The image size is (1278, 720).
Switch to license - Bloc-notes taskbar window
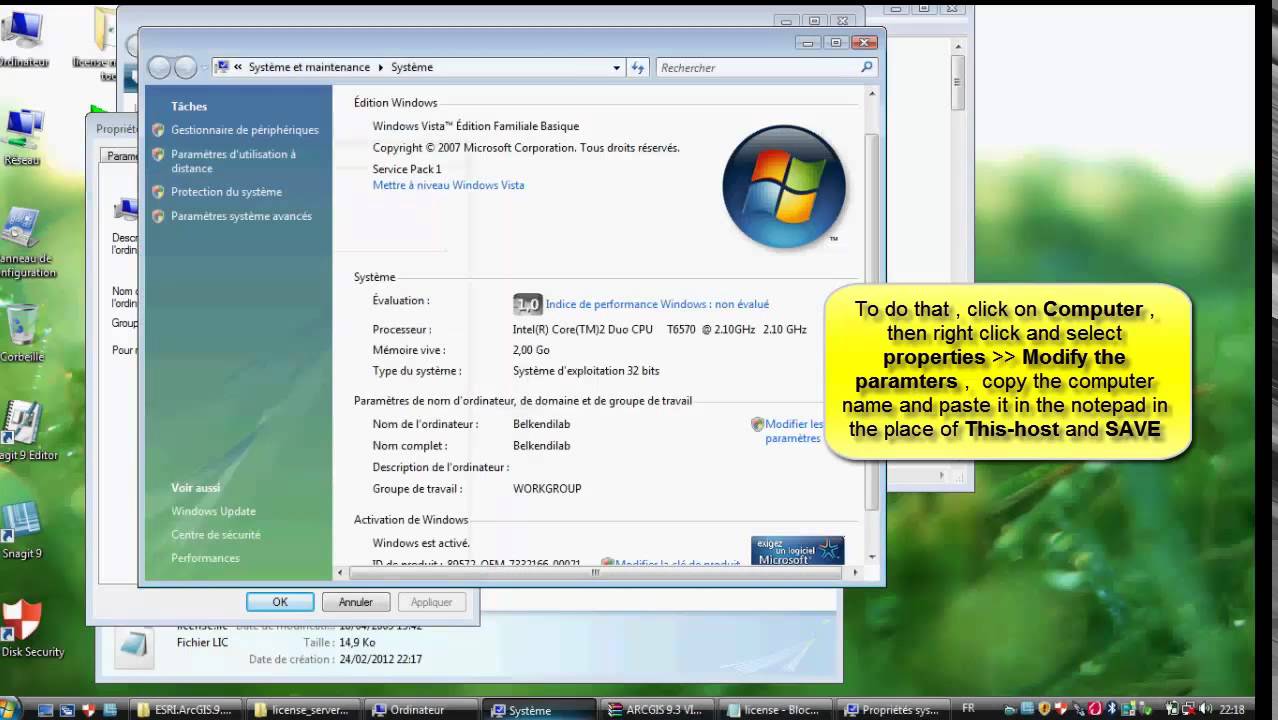pyautogui.click(x=774, y=710)
